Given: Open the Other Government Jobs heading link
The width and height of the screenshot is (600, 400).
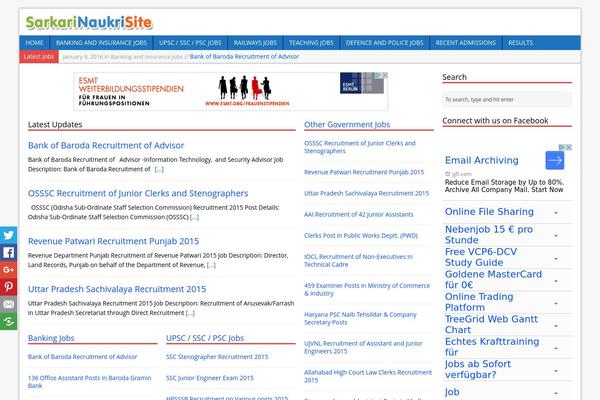Looking at the screenshot, I should pyautogui.click(x=347, y=124).
